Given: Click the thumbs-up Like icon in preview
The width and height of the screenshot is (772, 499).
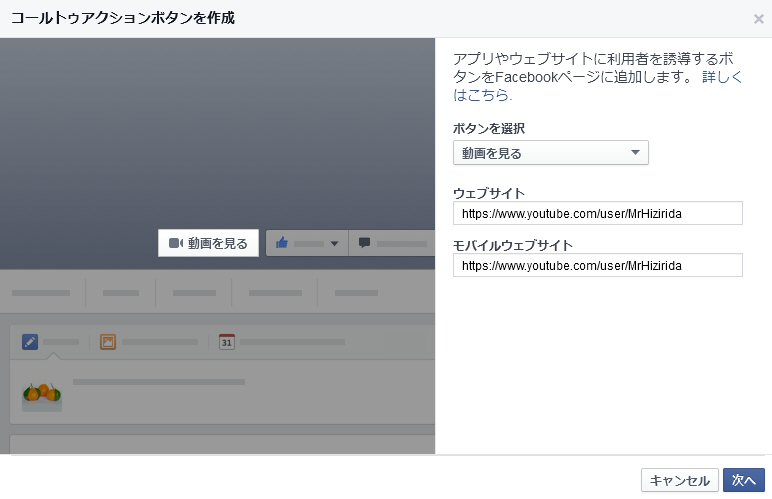Looking at the screenshot, I should pos(282,242).
